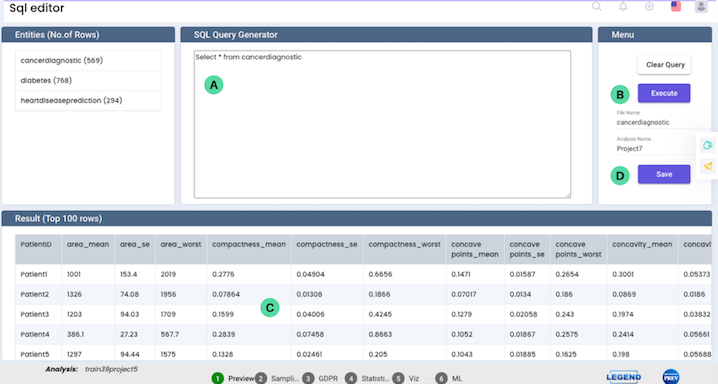The width and height of the screenshot is (718, 384).
Task: Open the user profile avatar
Action: (701, 6)
